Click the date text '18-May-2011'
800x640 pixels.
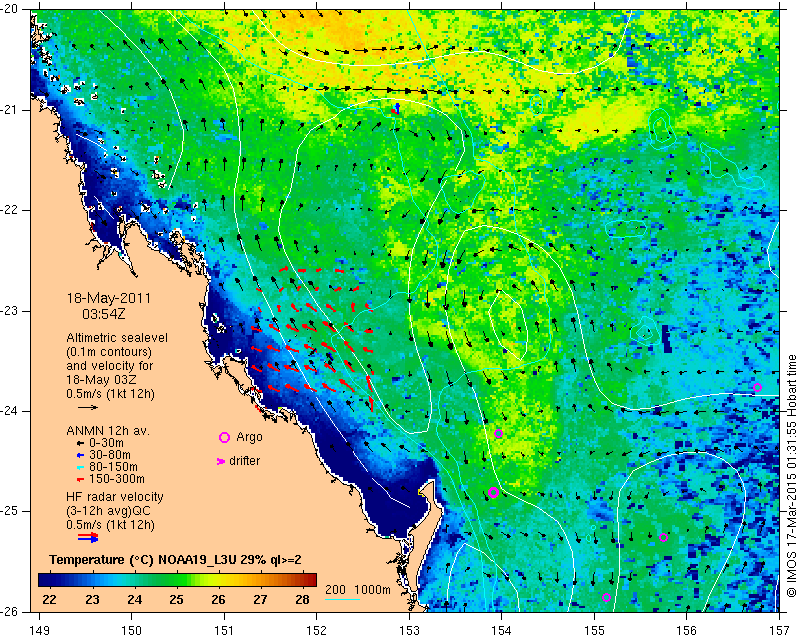(109, 299)
